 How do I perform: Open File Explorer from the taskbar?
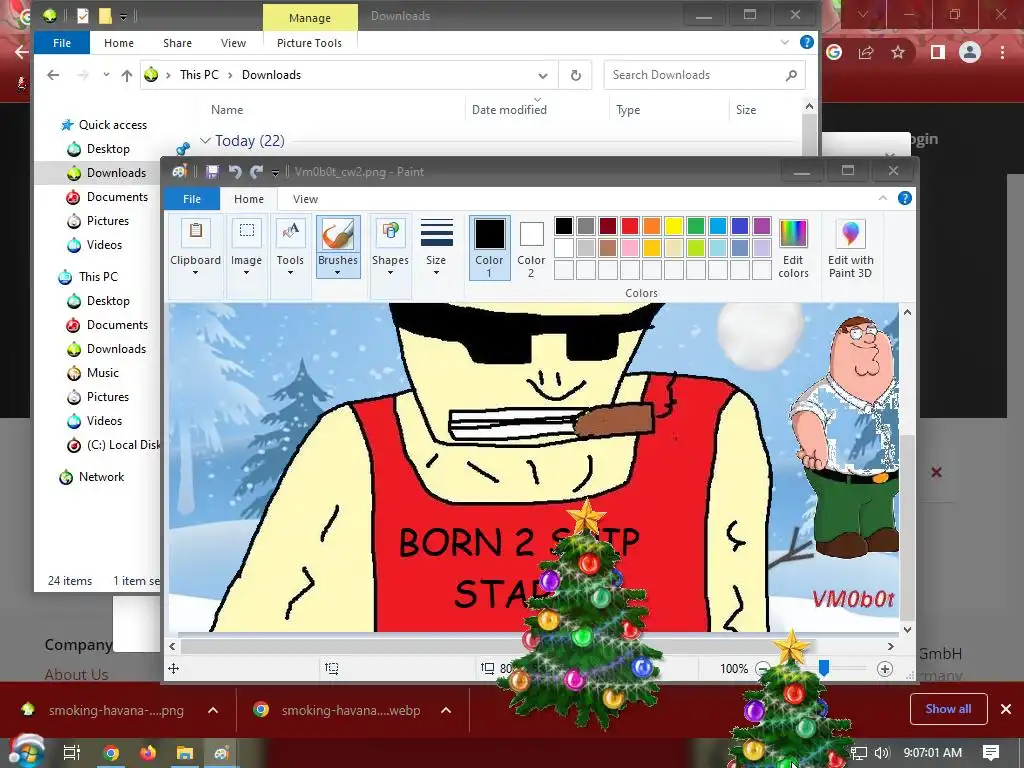185,753
